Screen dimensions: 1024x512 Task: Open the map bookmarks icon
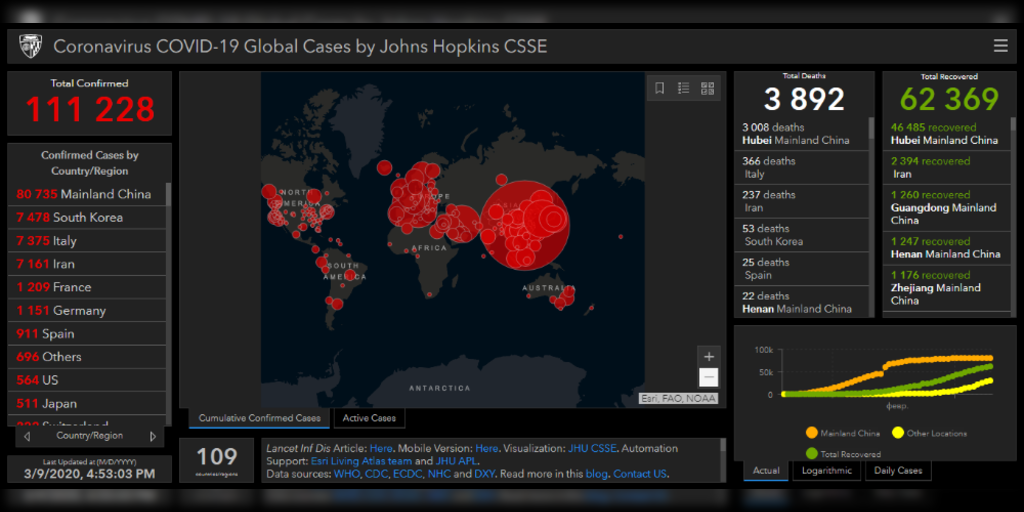tap(660, 88)
